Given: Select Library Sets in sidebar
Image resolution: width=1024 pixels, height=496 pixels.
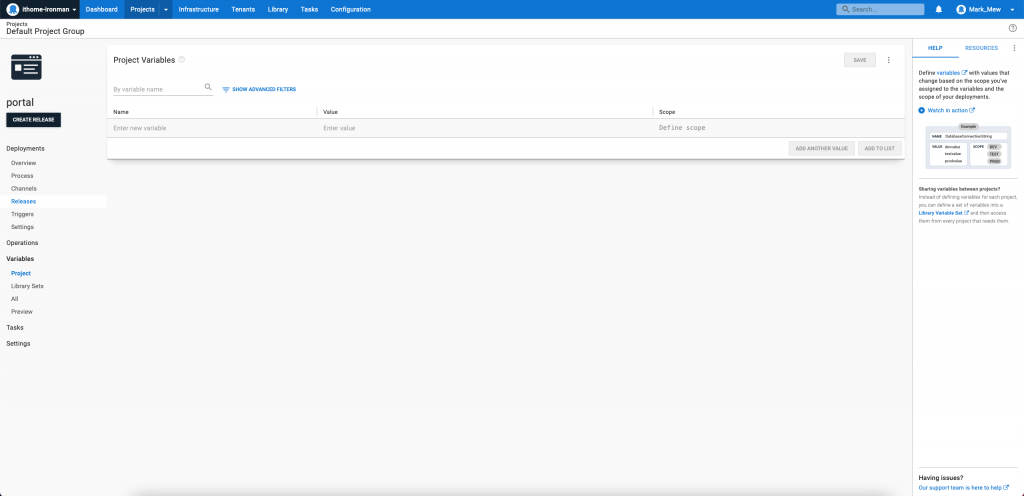Looking at the screenshot, I should (x=27, y=286).
